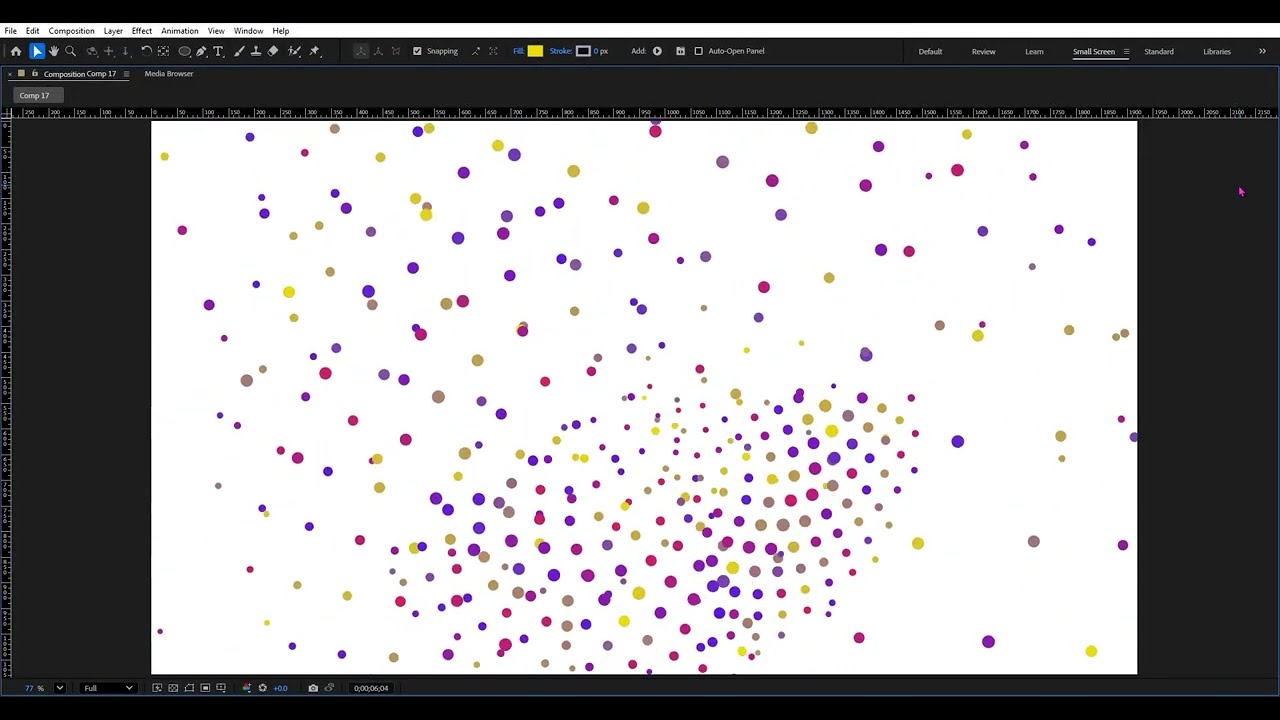Viewport: 1280px width, 720px height.
Task: Toggle Transparency Grid
Action: click(173, 688)
